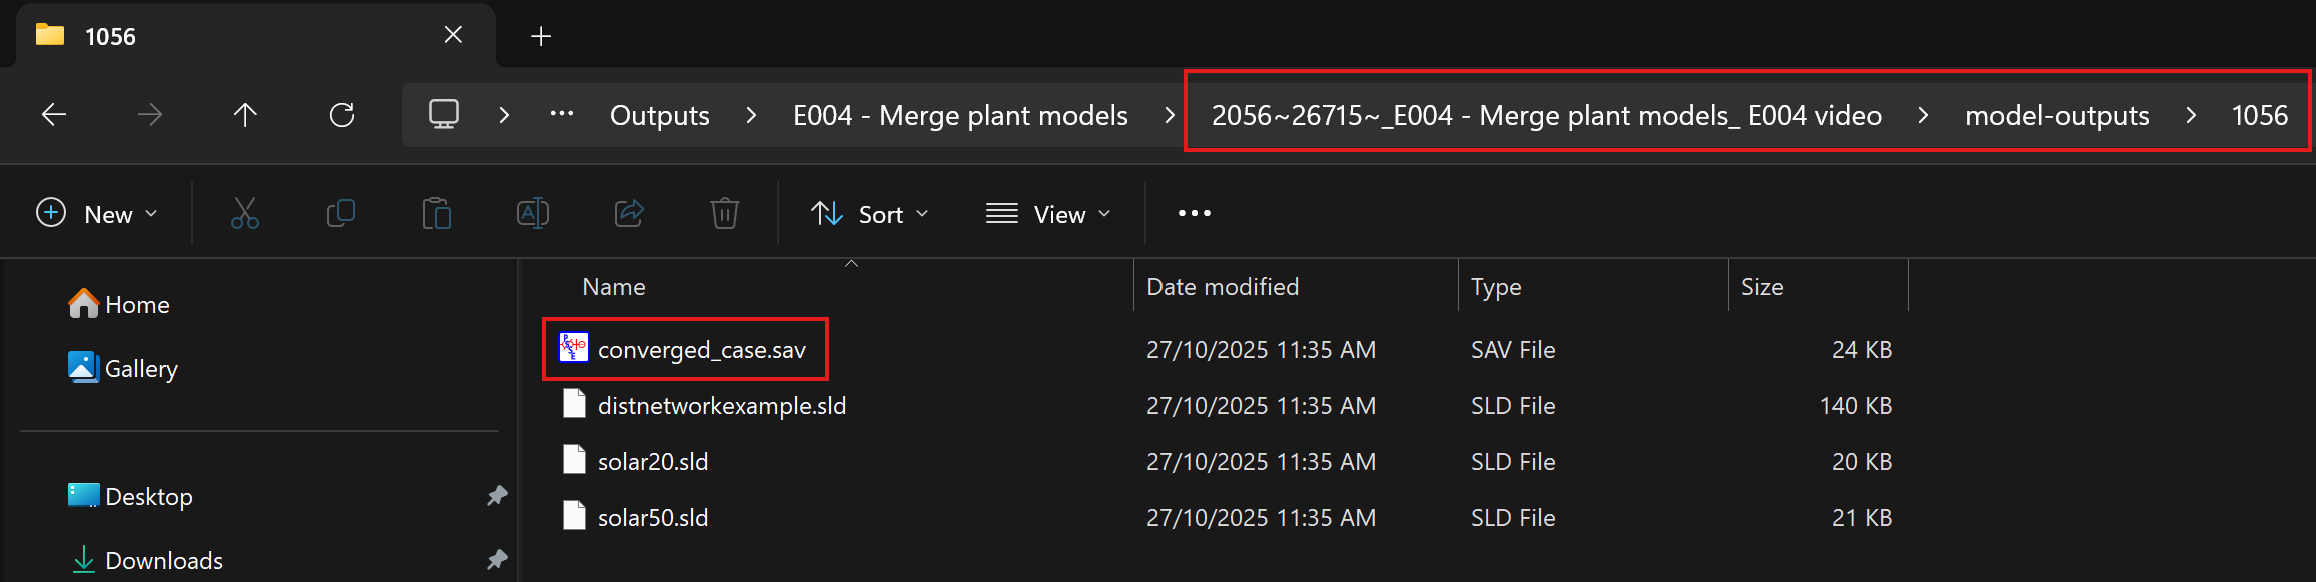Click the Paste icon

pyautogui.click(x=437, y=213)
